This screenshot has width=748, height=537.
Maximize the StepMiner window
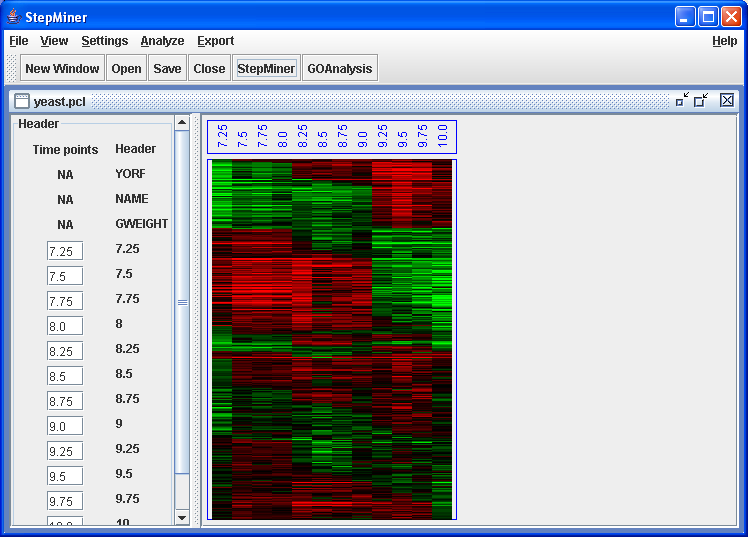708,17
